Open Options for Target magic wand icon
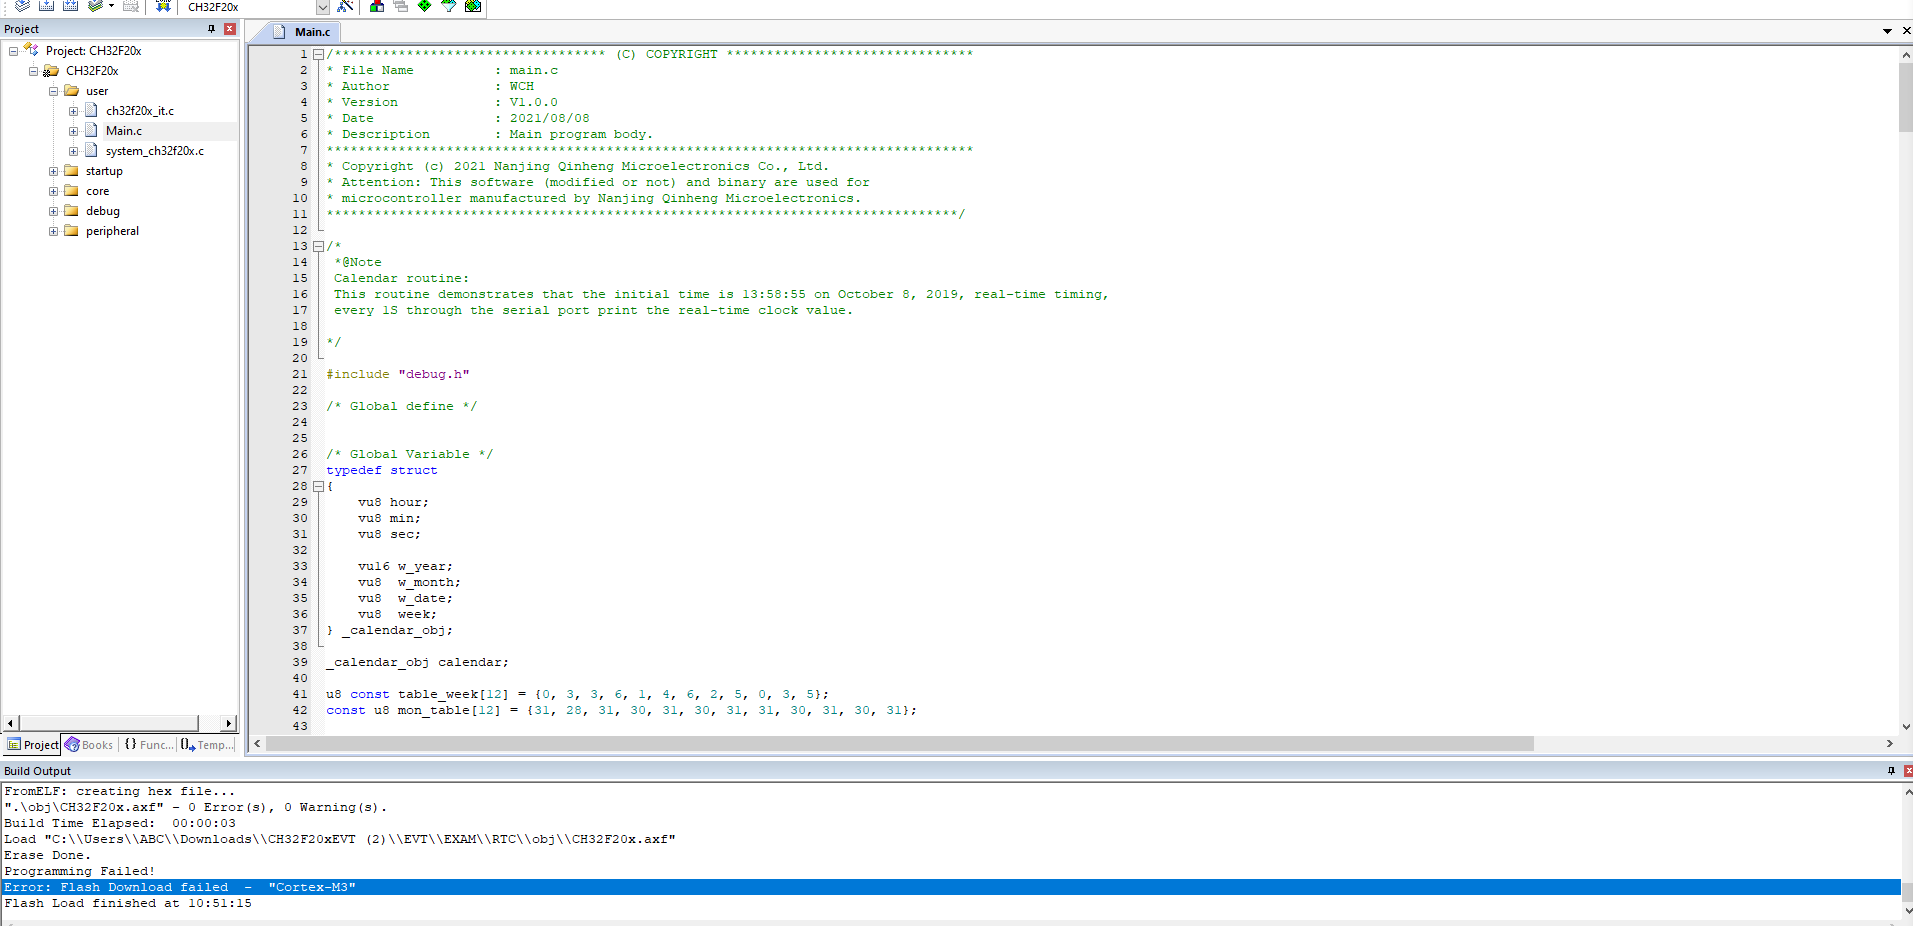Screen dimensions: 1913x926 coord(345,6)
